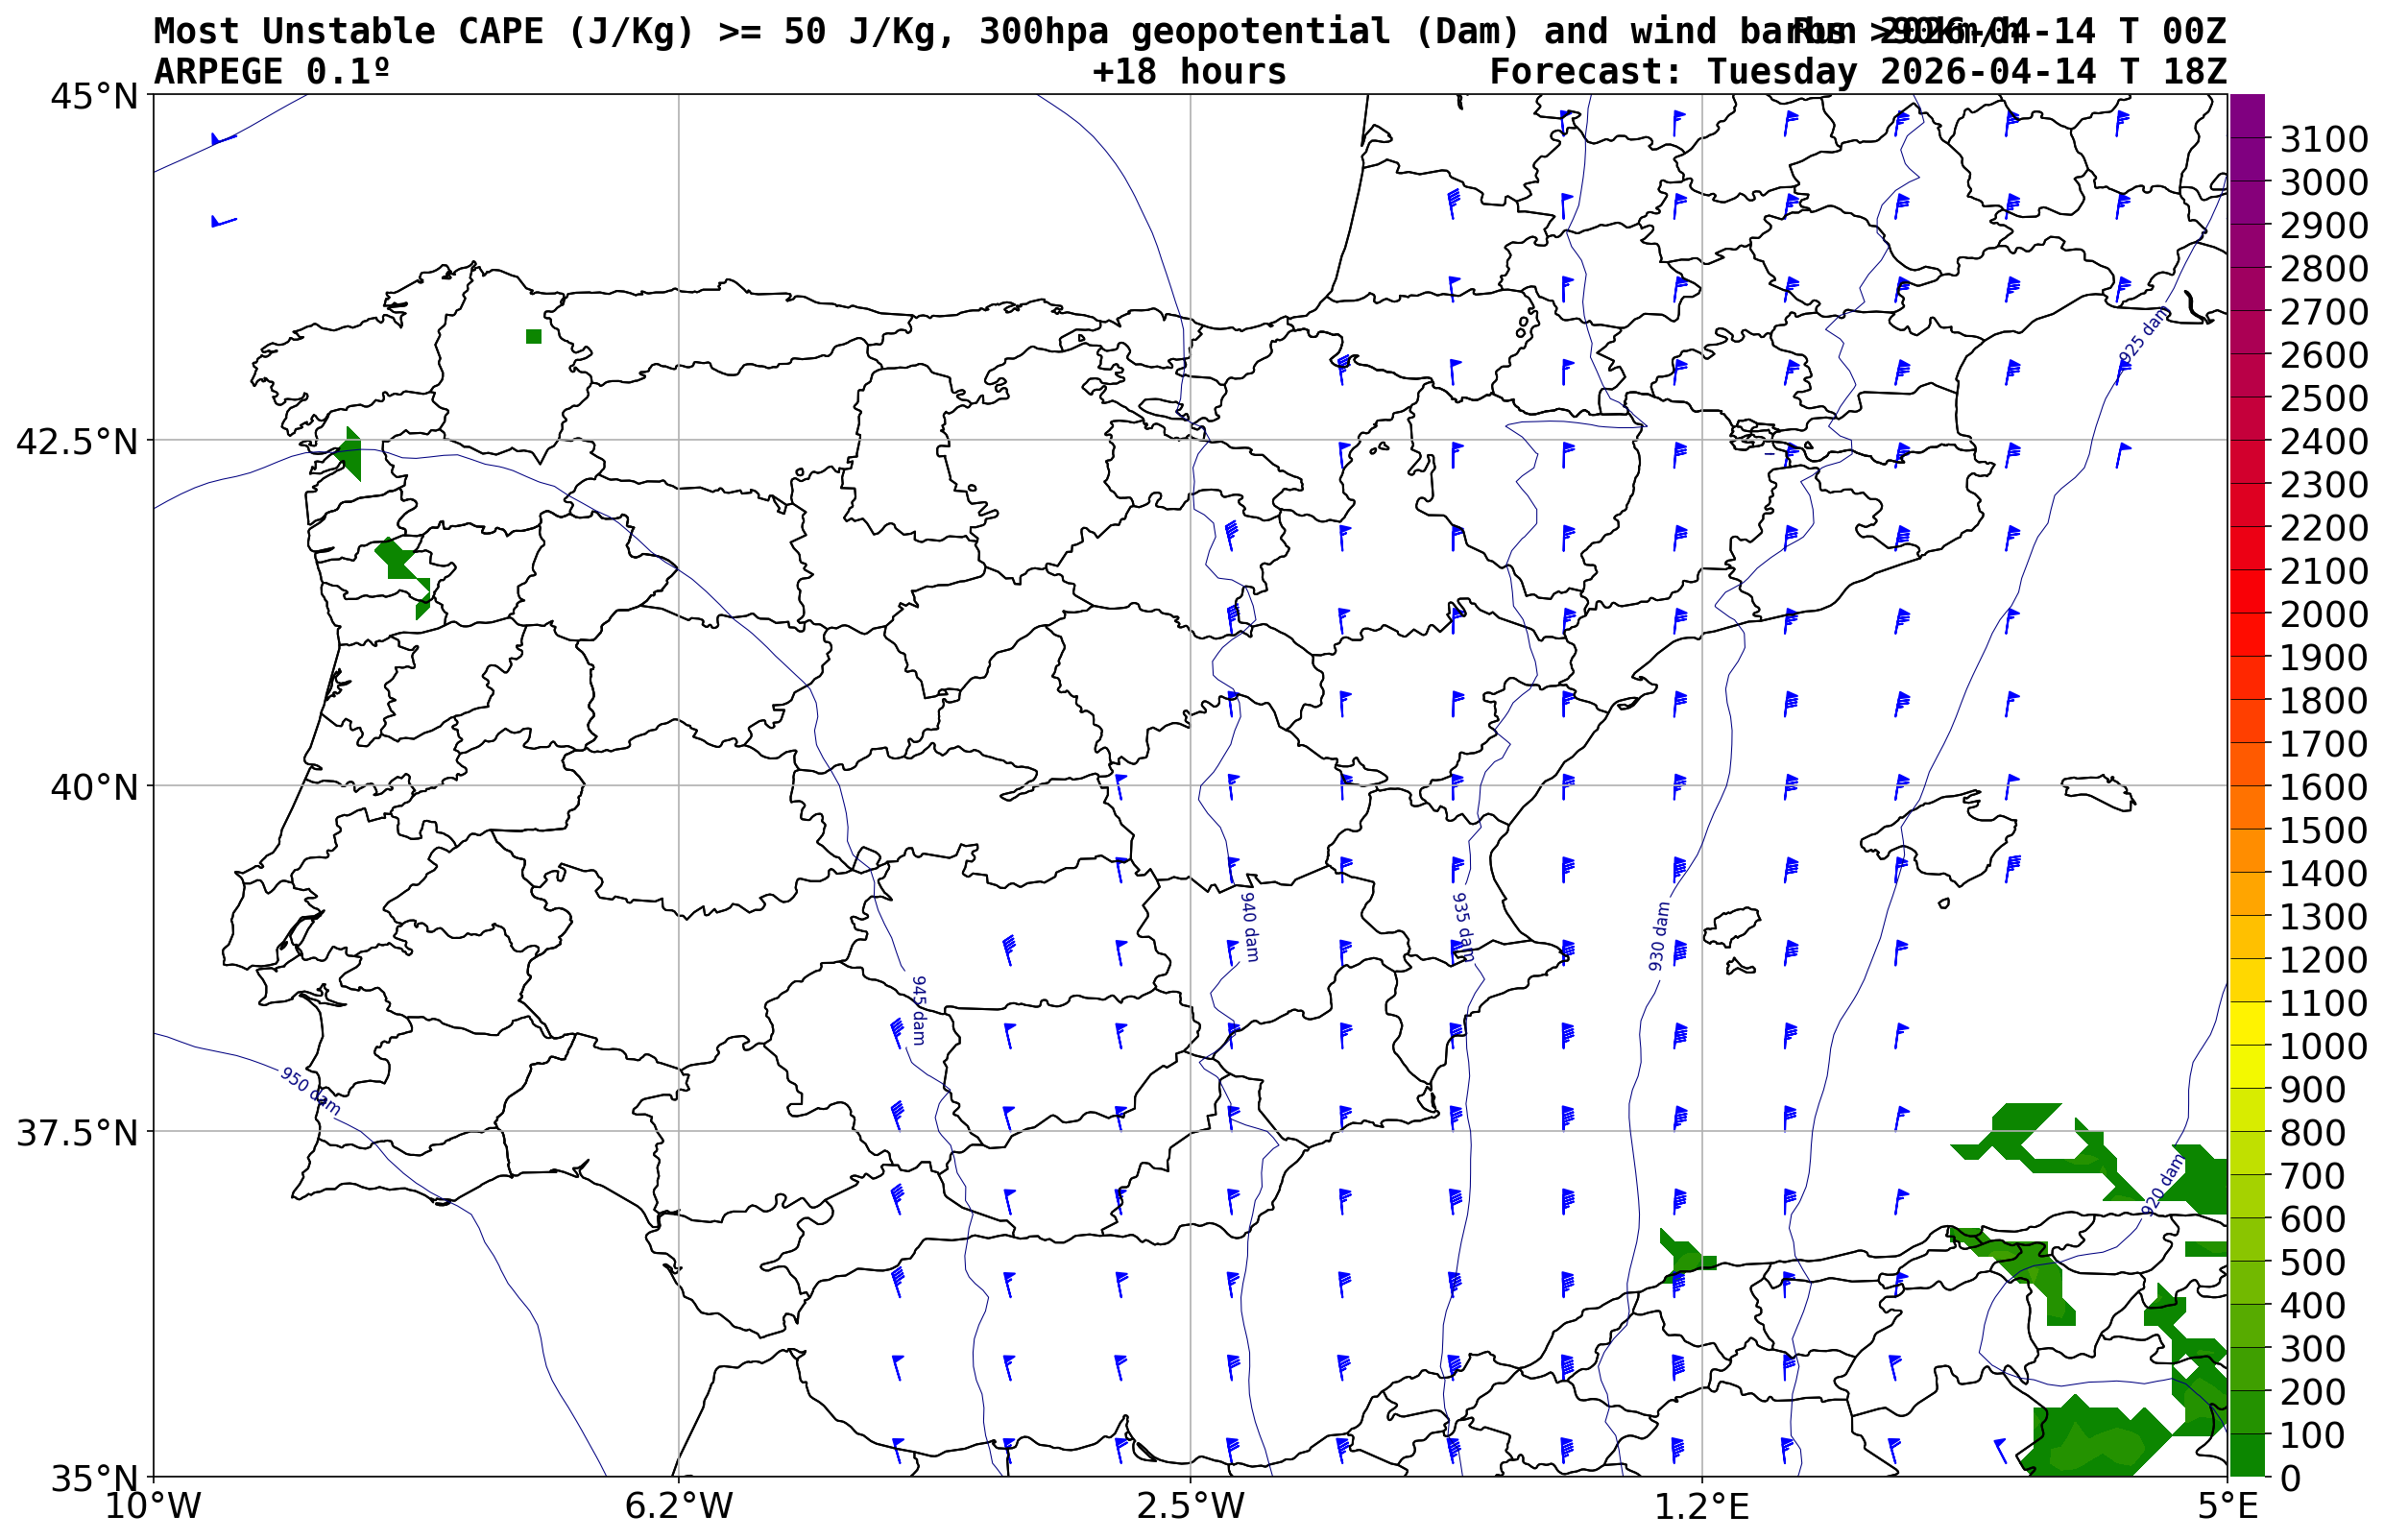
Task: Click the '6.2°W' longitude axis label
Action: click(x=679, y=1506)
